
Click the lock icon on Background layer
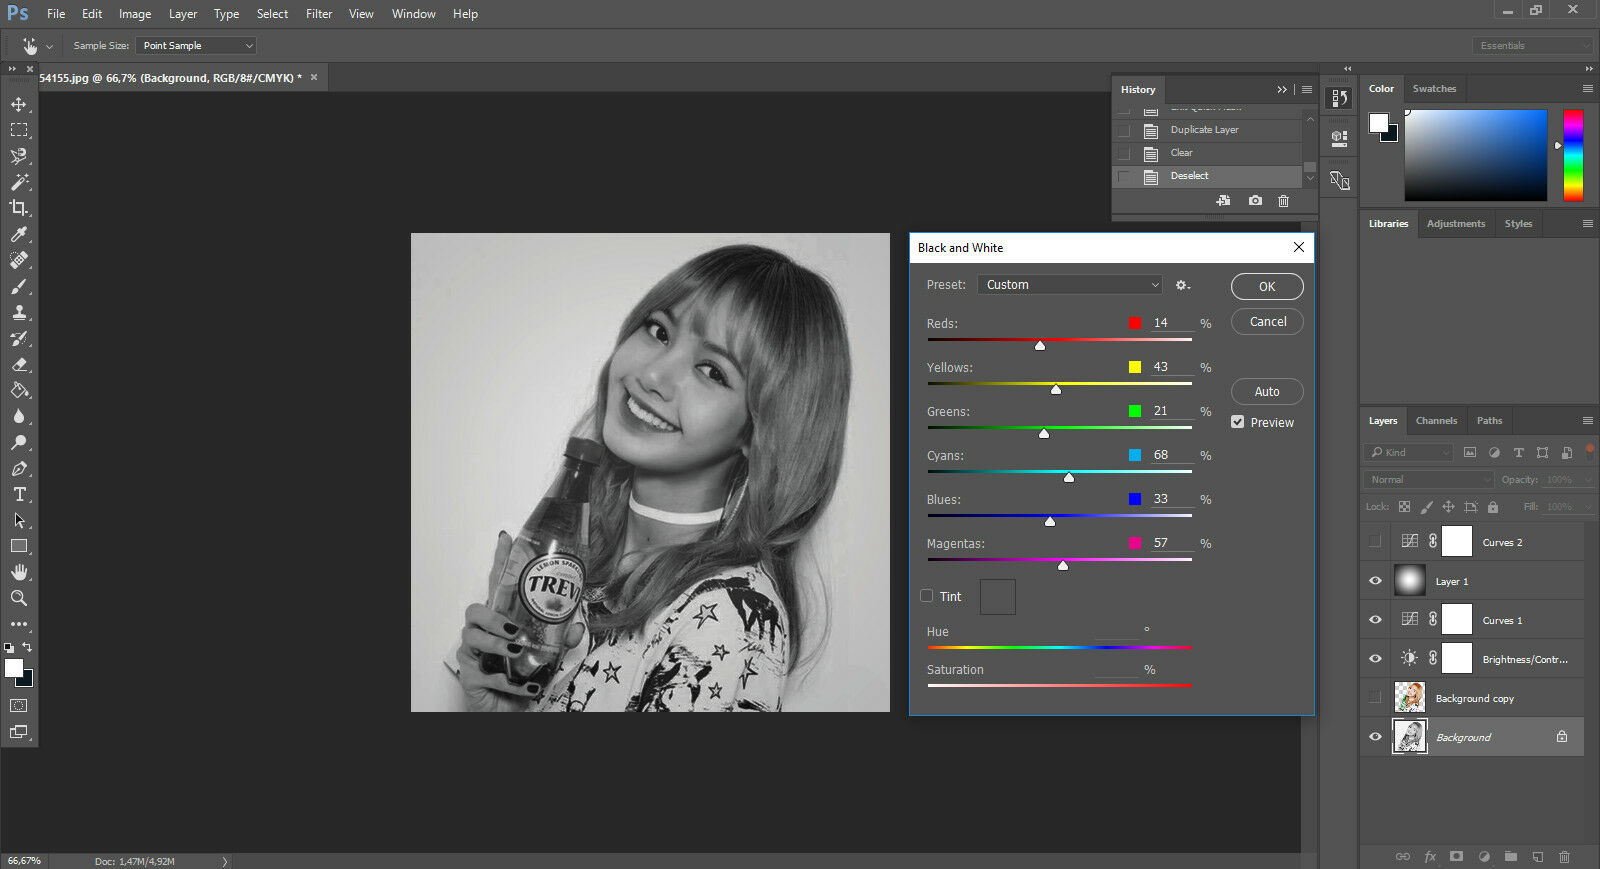click(x=1562, y=737)
